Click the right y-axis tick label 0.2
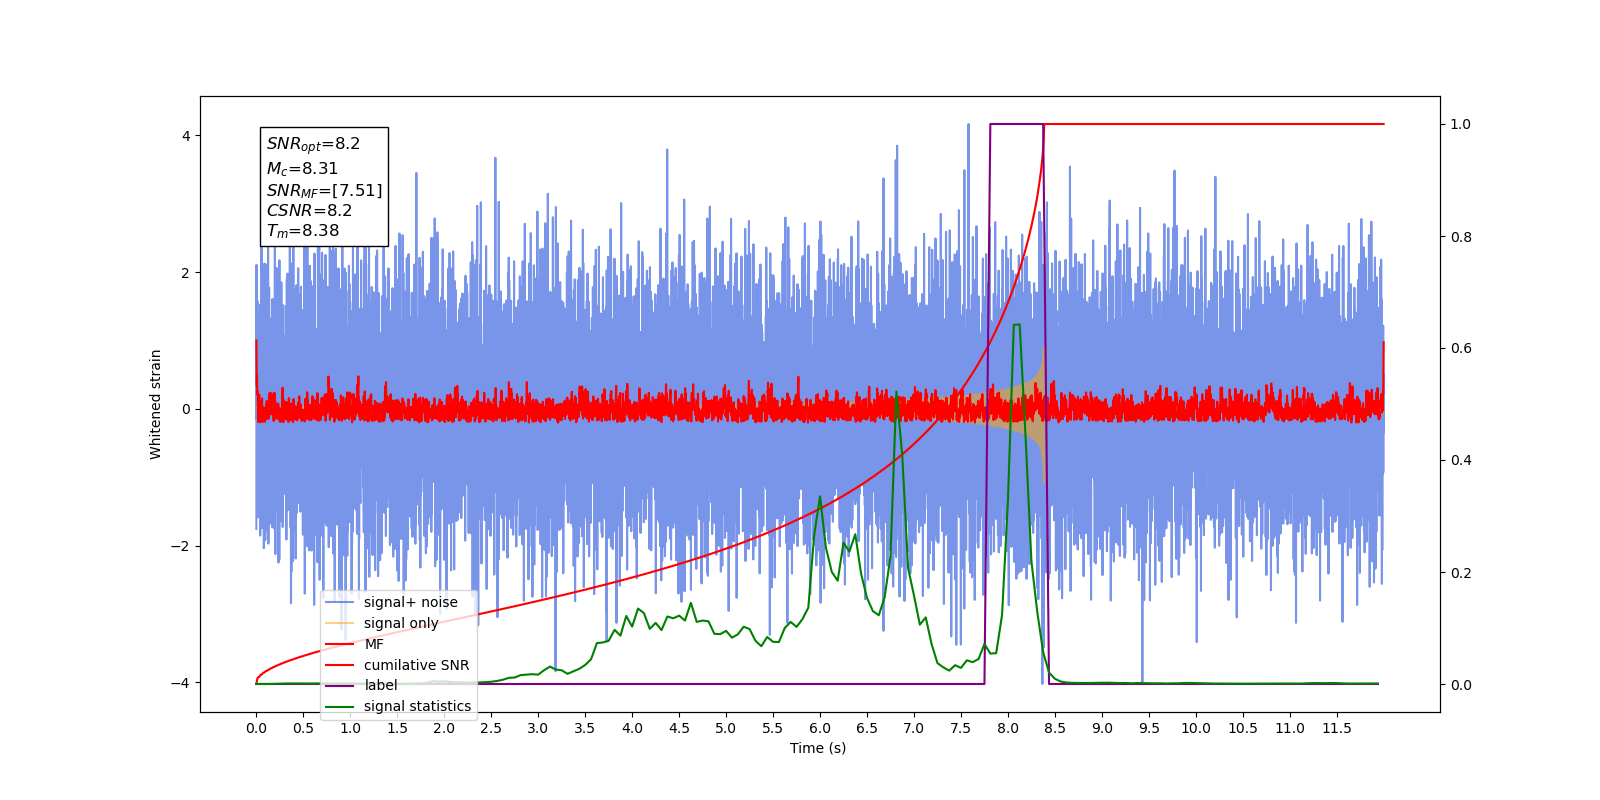The height and width of the screenshot is (800, 1600). [x=1461, y=573]
